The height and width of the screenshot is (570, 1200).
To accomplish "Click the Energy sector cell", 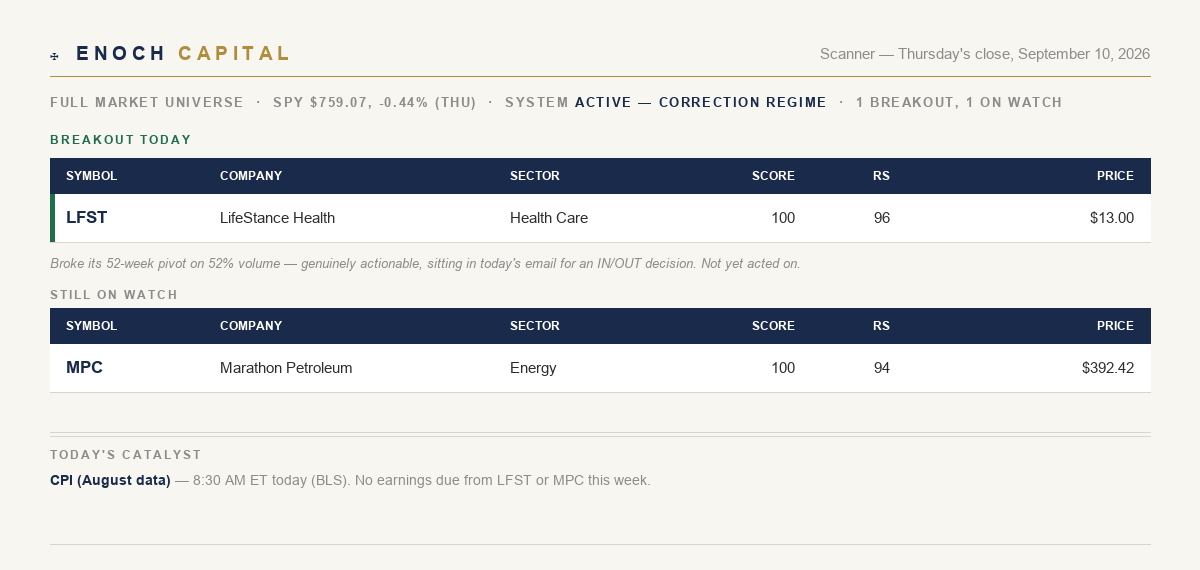I will 533,368.
